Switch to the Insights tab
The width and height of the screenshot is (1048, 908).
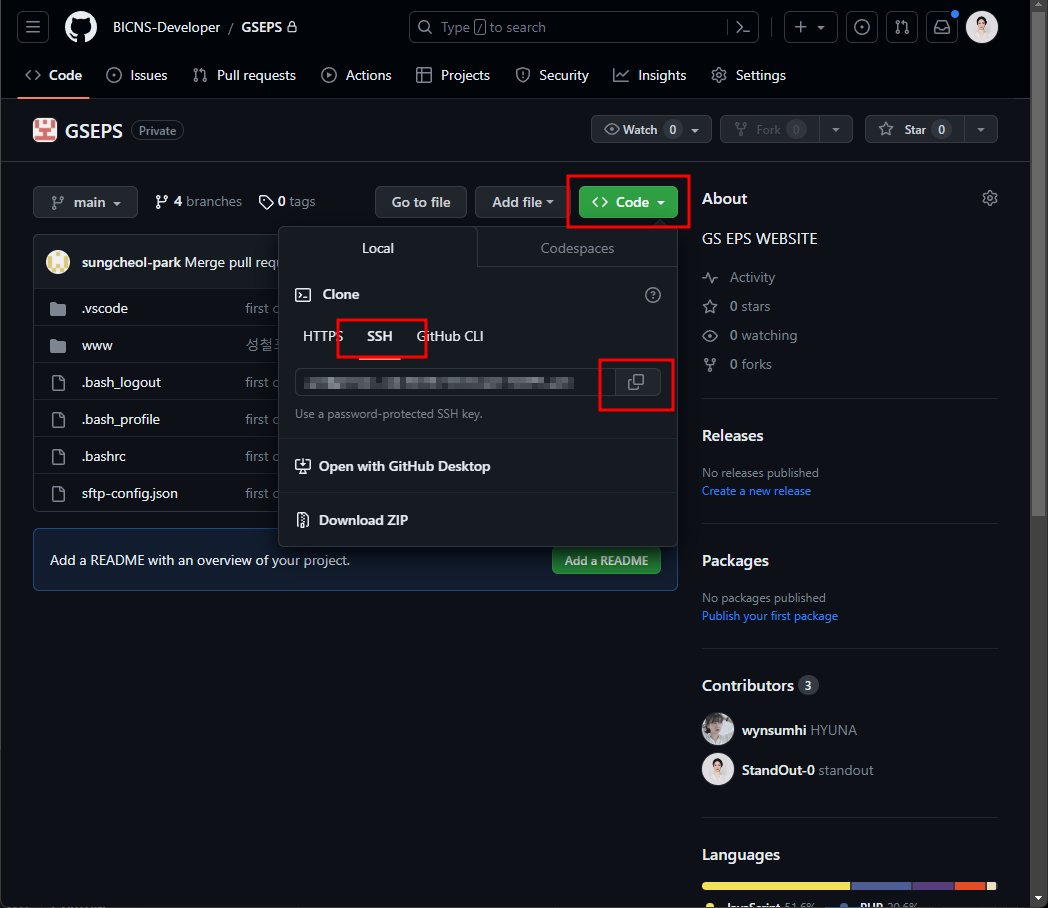(x=650, y=75)
